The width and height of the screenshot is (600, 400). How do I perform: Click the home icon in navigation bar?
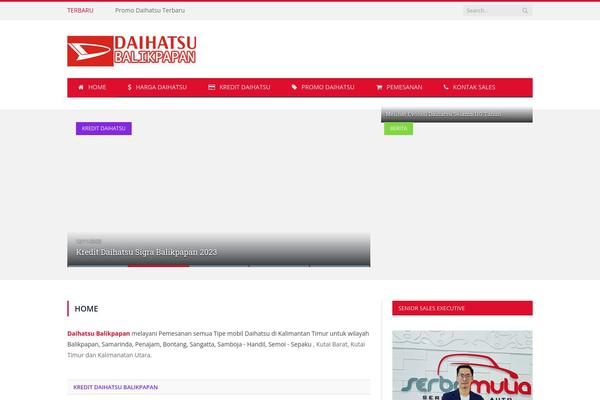tap(81, 87)
